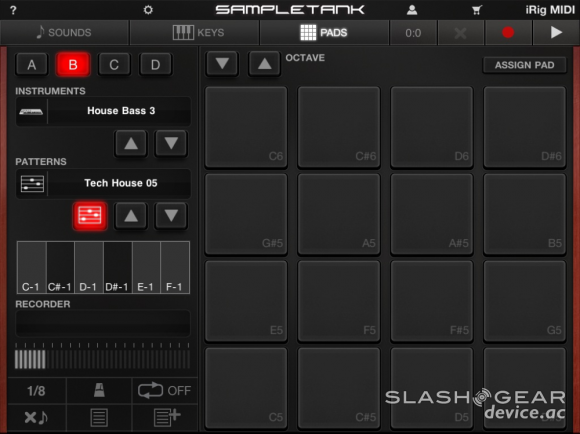The height and width of the screenshot is (434, 580).
Task: Click the Recorder display field
Action: [x=103, y=323]
